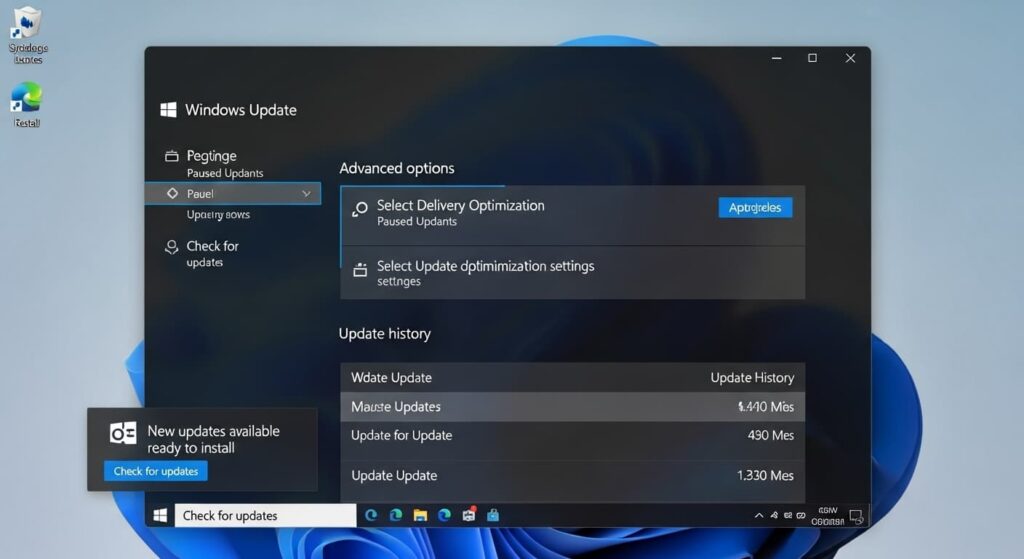Select the Pauel sidebar item

point(233,193)
